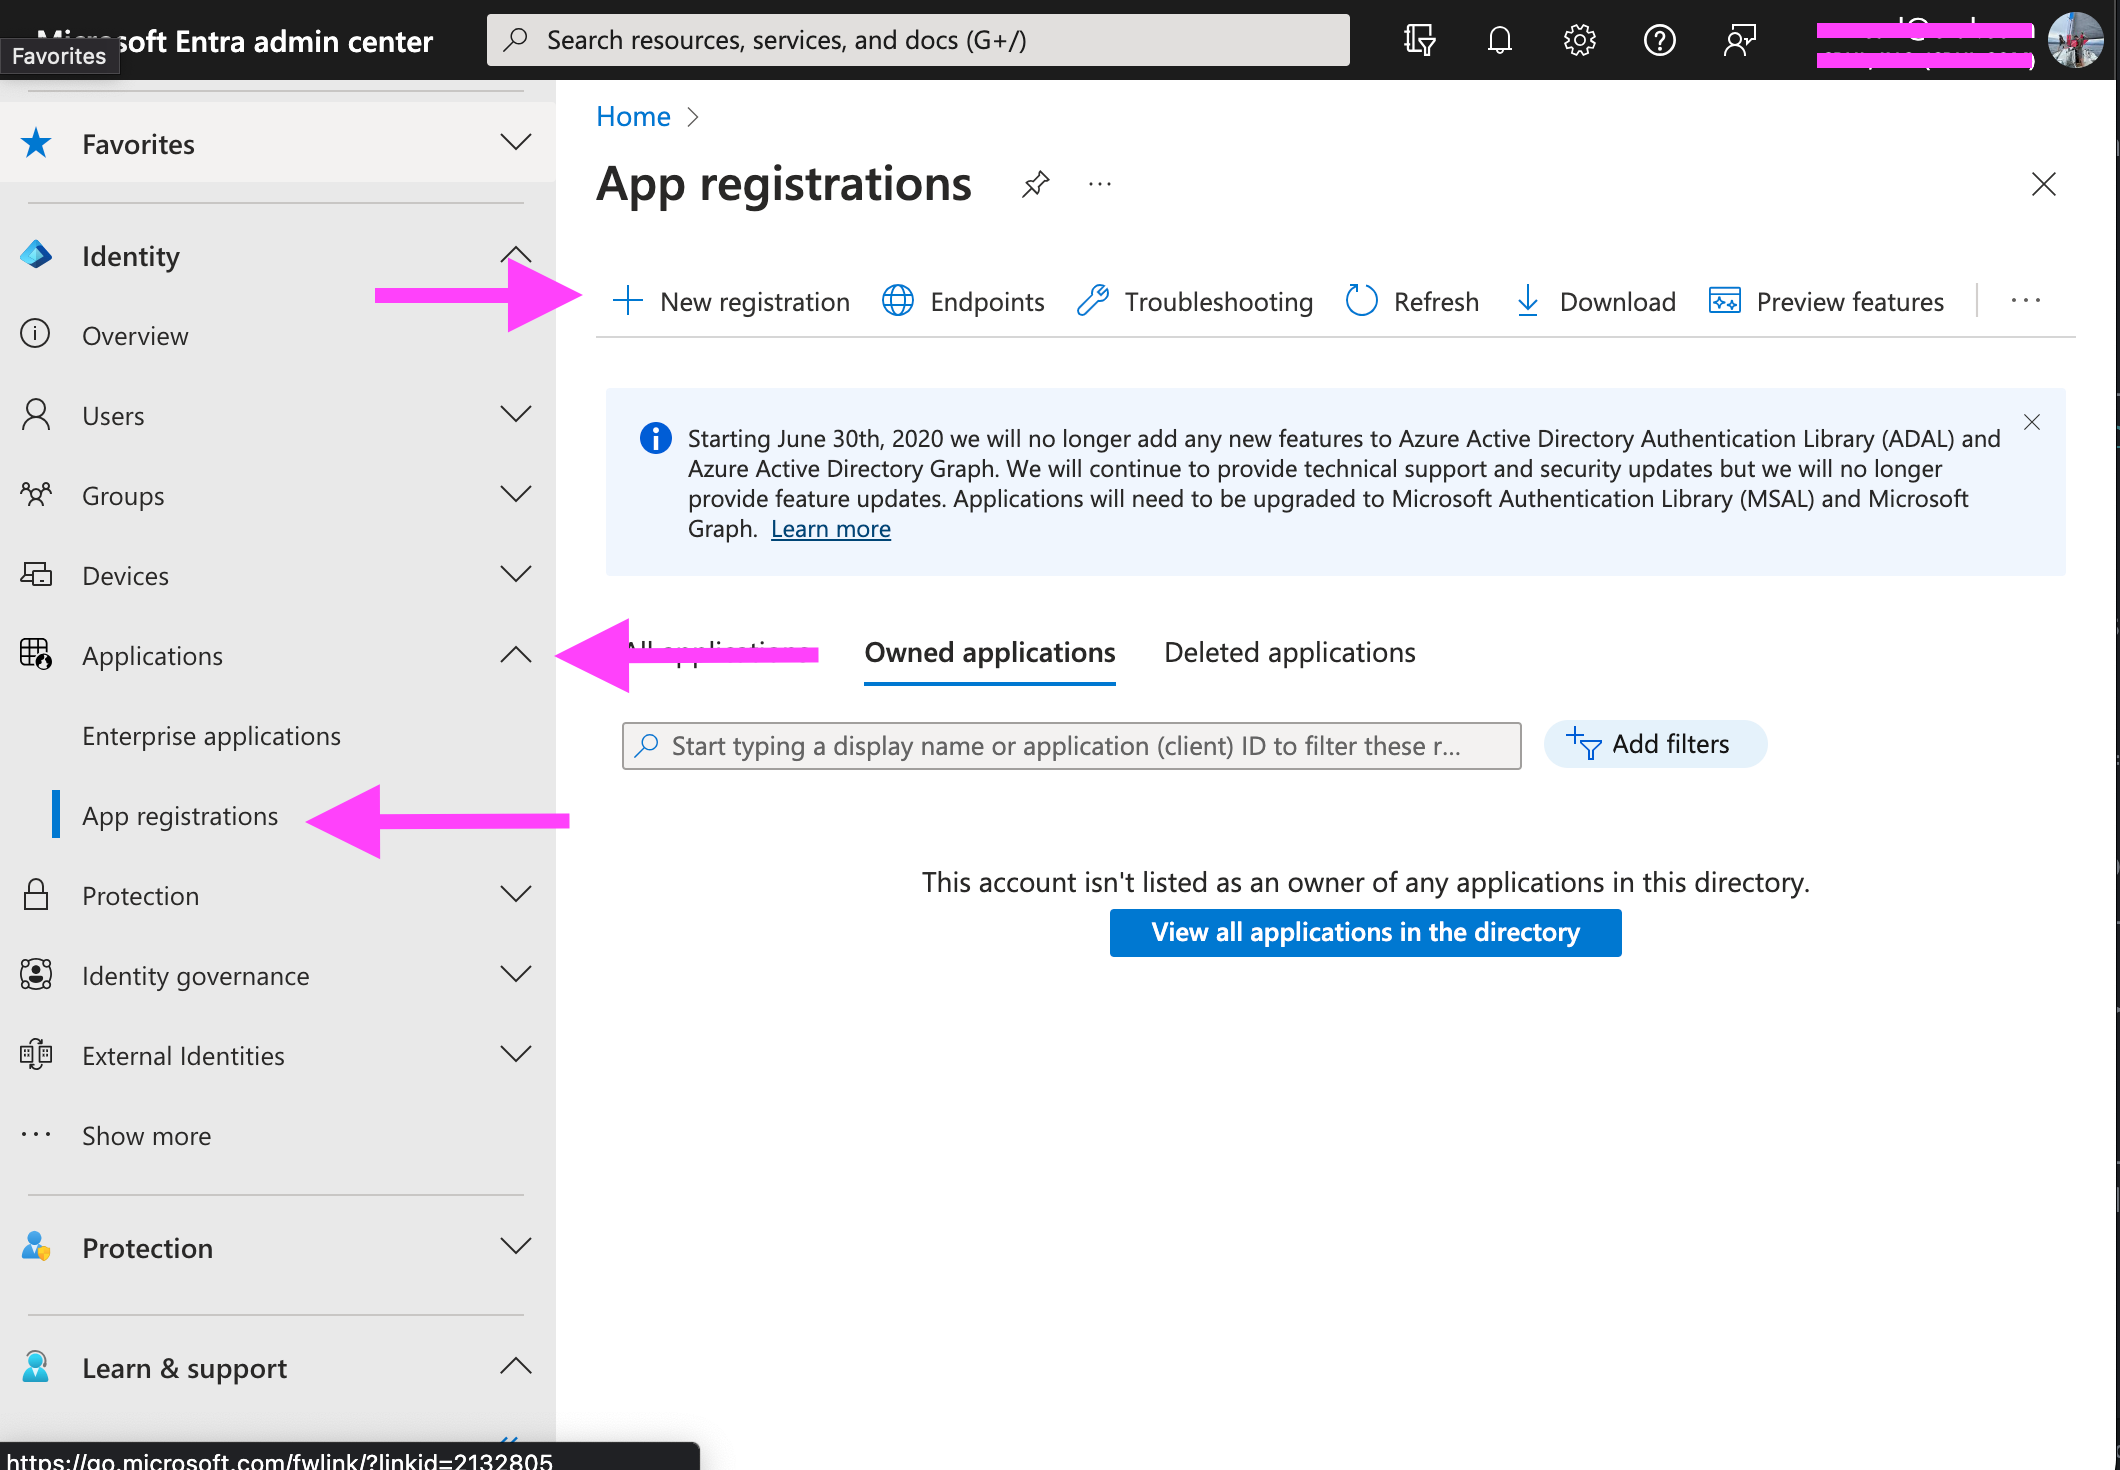Expand External Identities chevron
This screenshot has height=1470, width=2120.
coord(515,1054)
